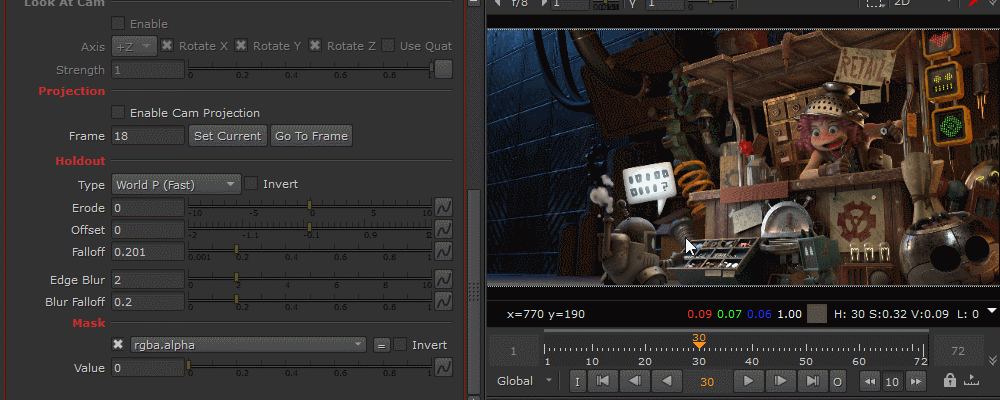Click the previous f-stop arrow
The image size is (1000, 400).
coord(497,3)
